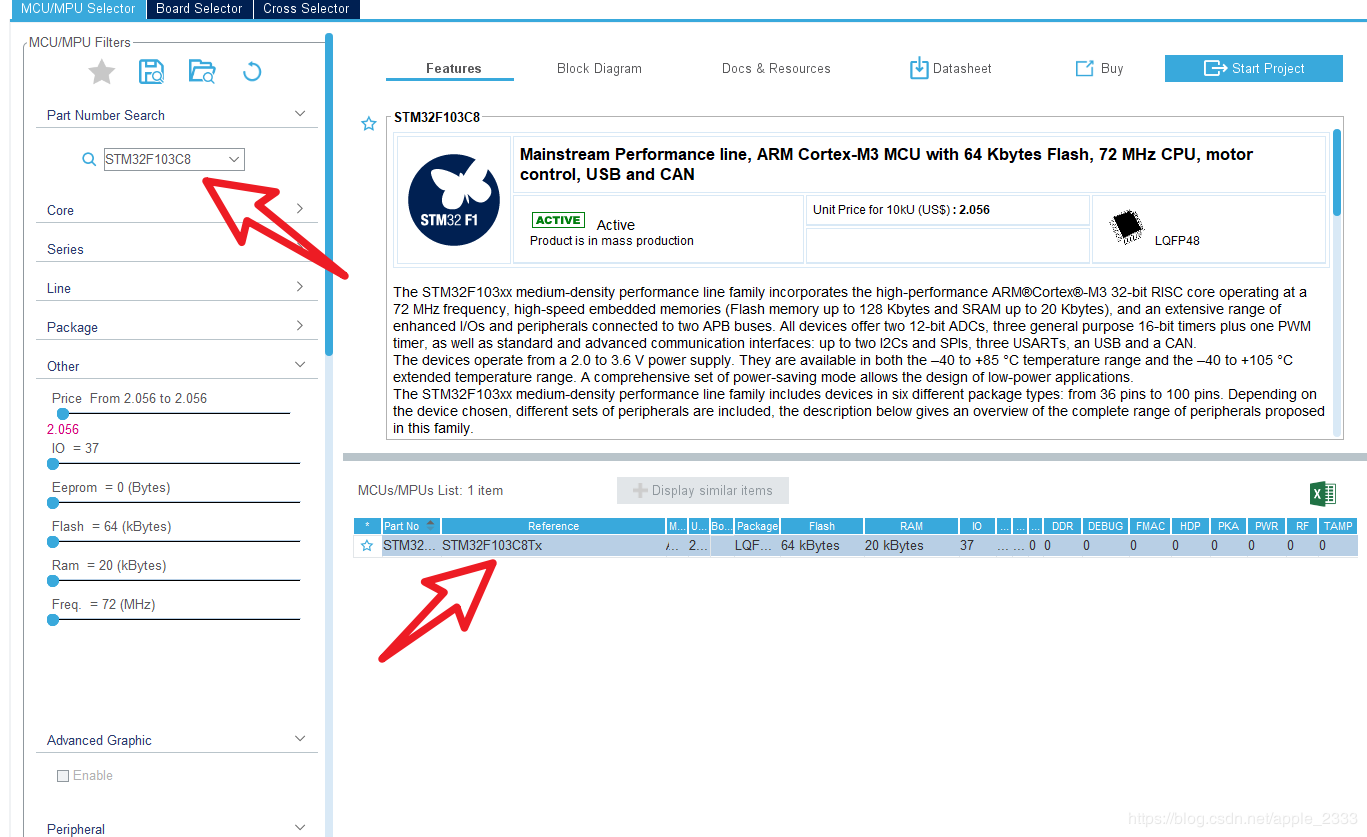
Task: Click the STM32 F1 butterfly logo
Action: point(455,199)
